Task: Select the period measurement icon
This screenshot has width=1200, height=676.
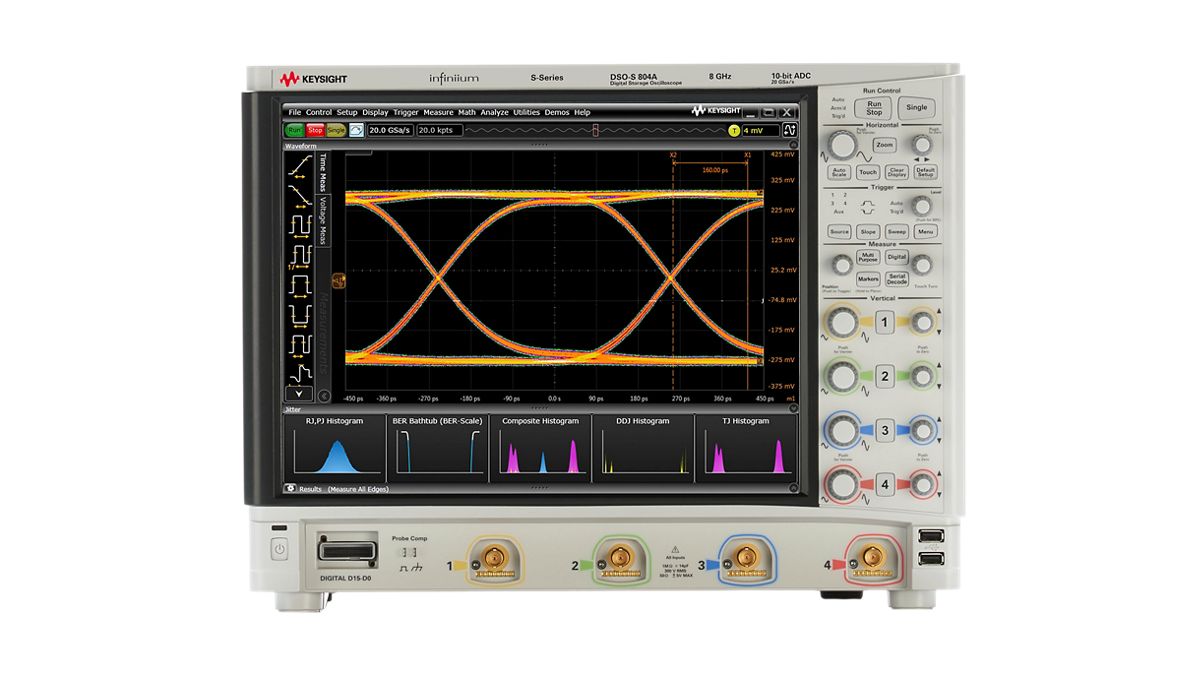Action: pyautogui.click(x=299, y=225)
